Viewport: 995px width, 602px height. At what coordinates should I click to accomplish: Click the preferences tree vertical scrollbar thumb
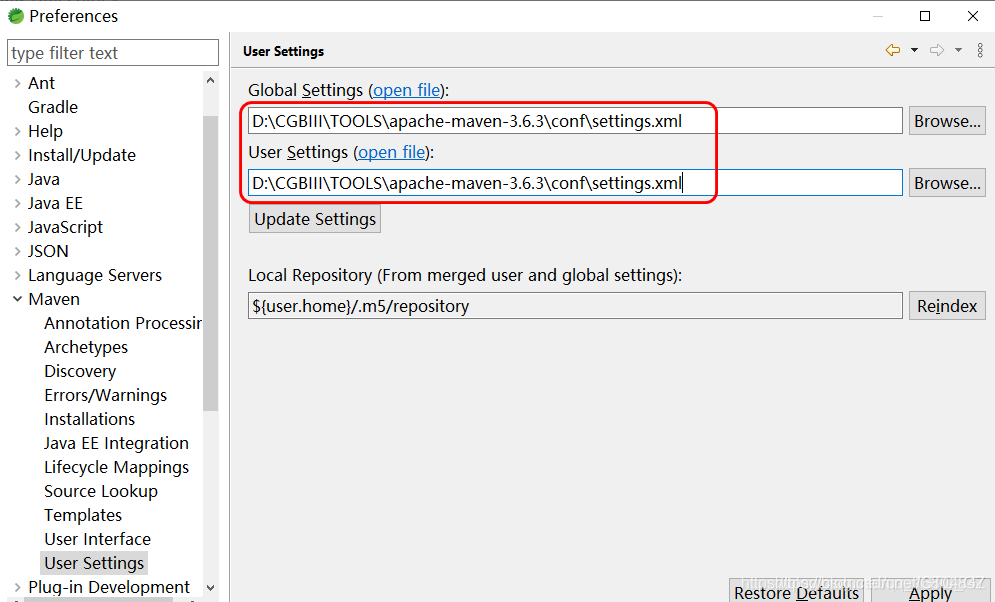(211, 263)
